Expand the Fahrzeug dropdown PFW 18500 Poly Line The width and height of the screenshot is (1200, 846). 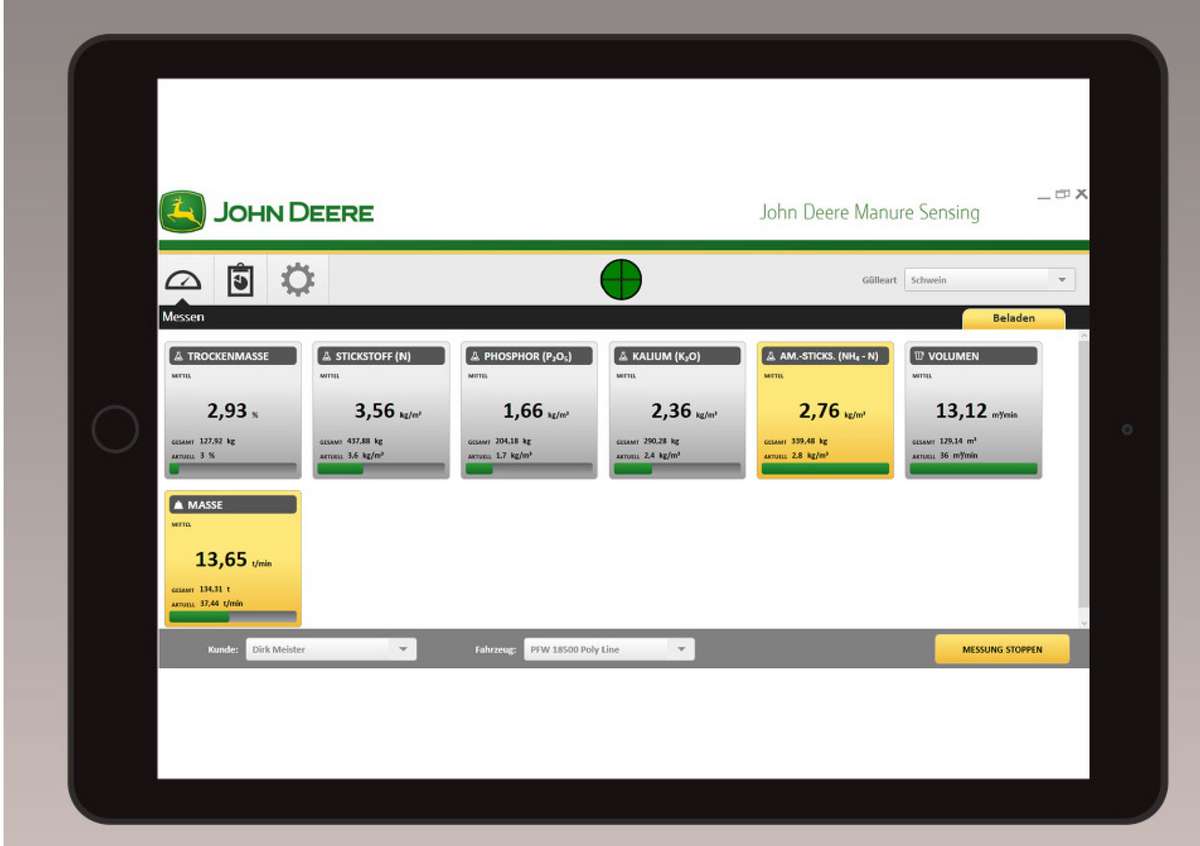[608, 649]
